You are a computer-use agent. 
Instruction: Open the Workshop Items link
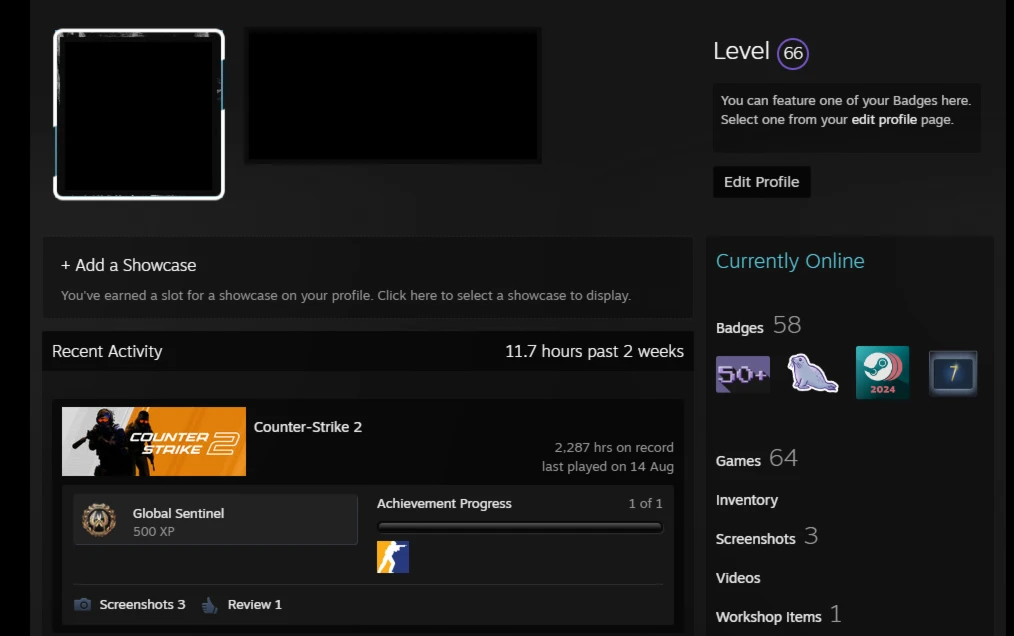[x=779, y=615]
